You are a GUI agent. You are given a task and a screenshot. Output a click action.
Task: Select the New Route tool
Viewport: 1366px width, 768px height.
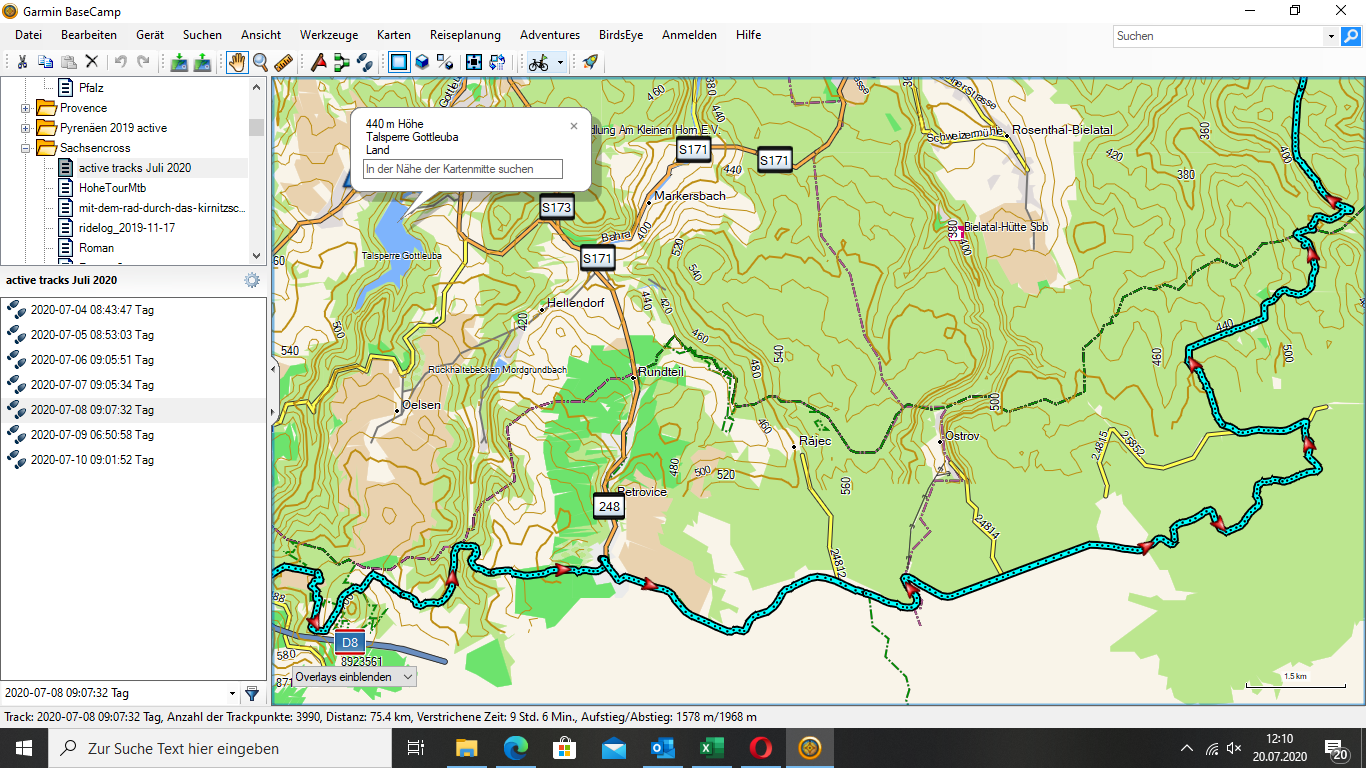(x=342, y=62)
